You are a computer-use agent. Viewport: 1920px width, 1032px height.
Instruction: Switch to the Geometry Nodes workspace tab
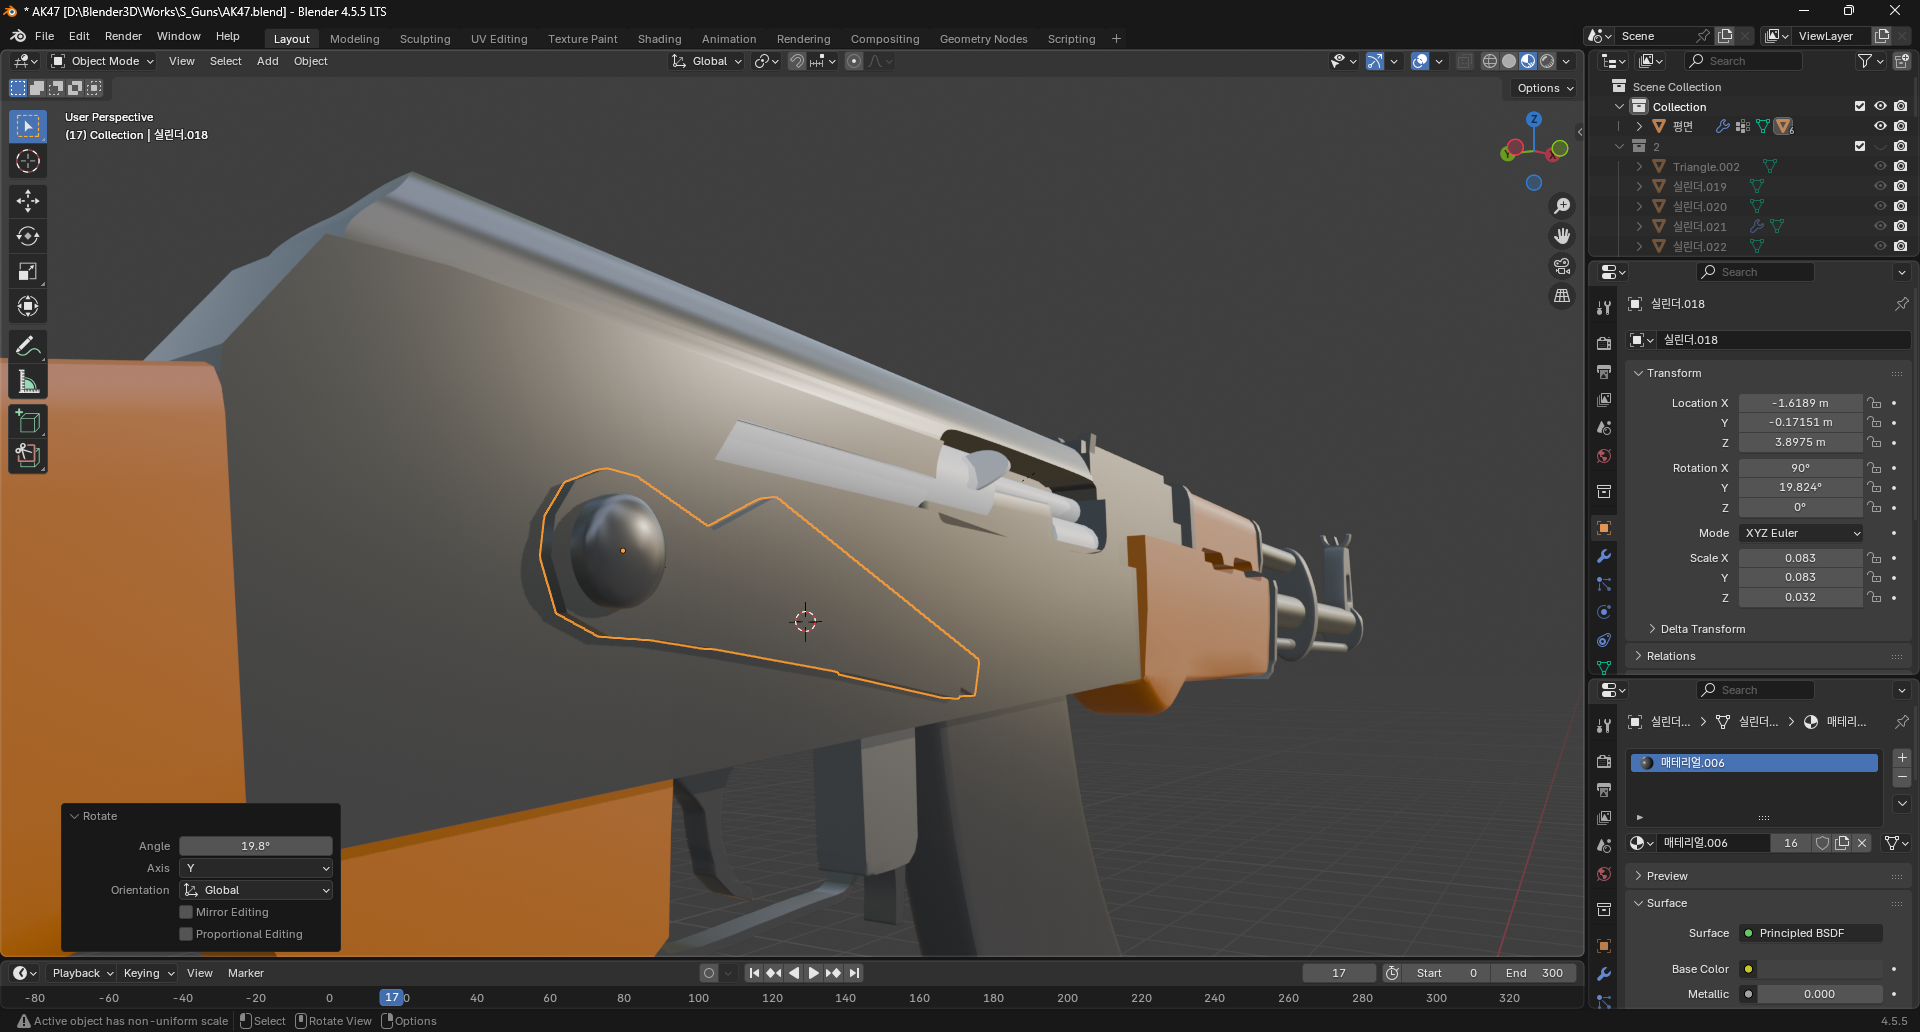click(984, 39)
